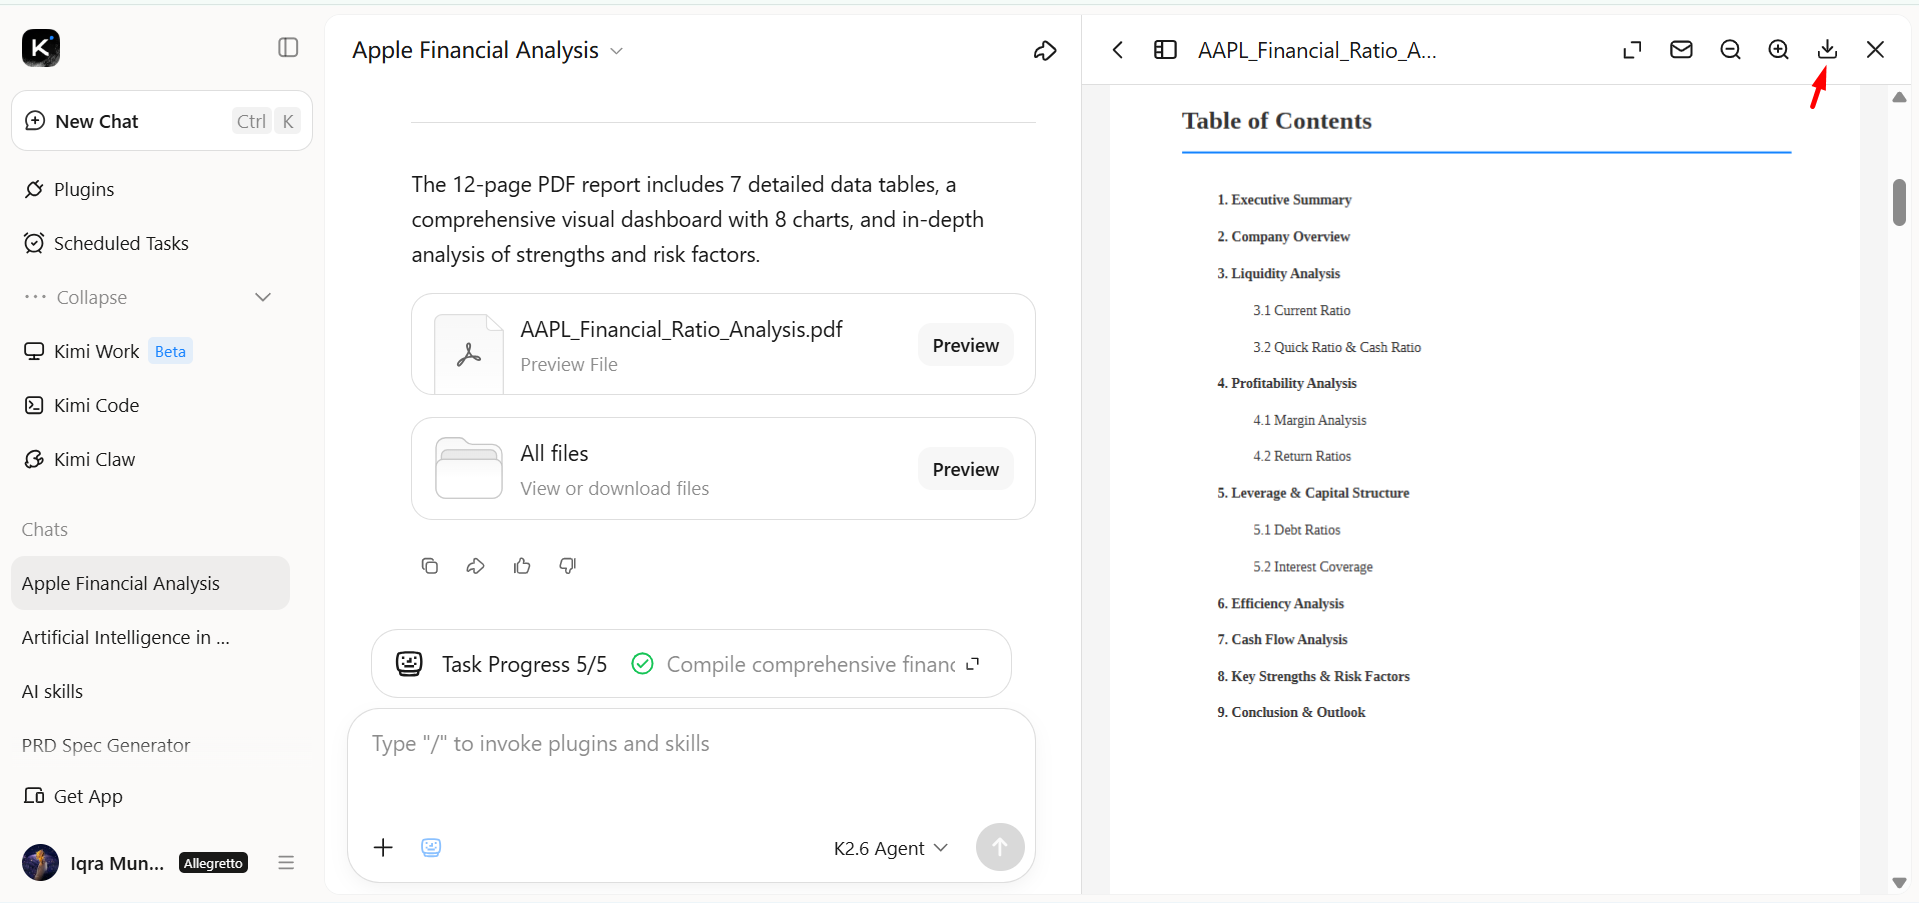Expand the Apple Financial Analysis title dropdown

click(617, 51)
